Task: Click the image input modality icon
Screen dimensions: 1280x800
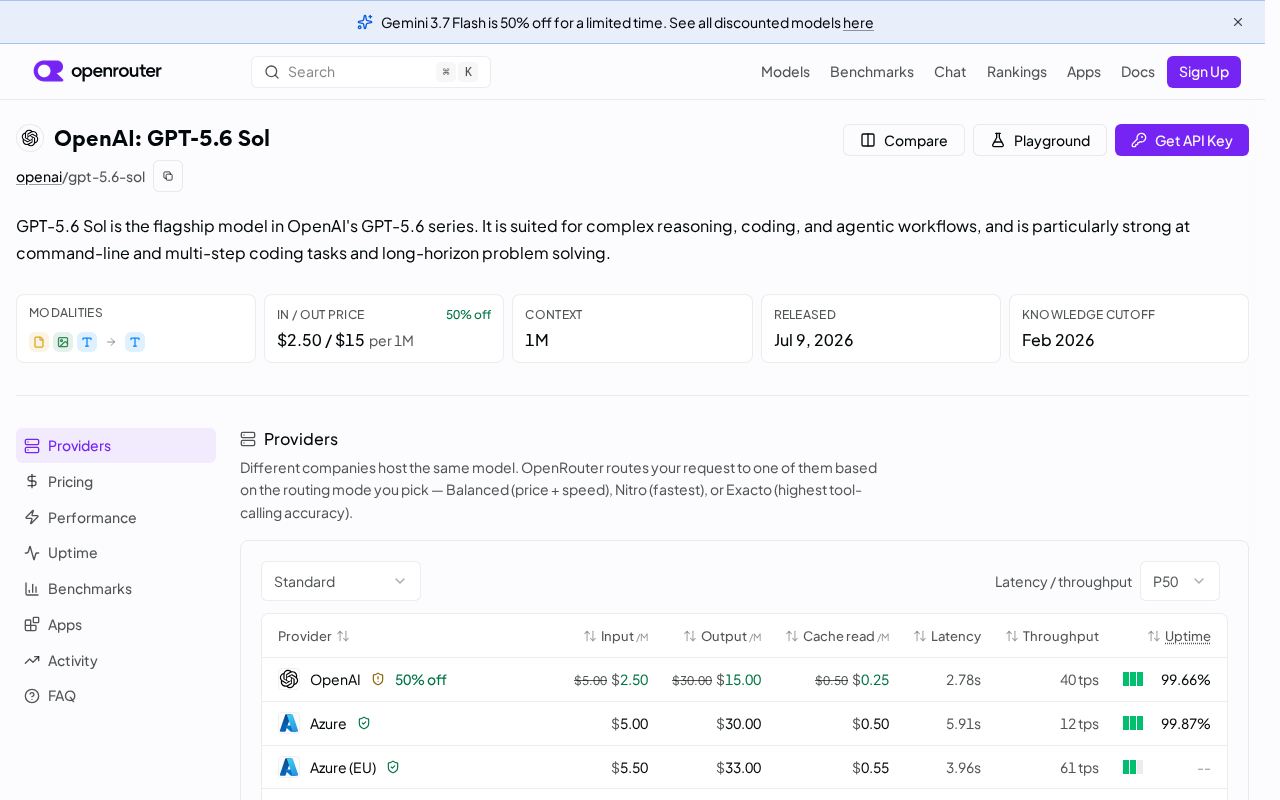Action: [63, 342]
